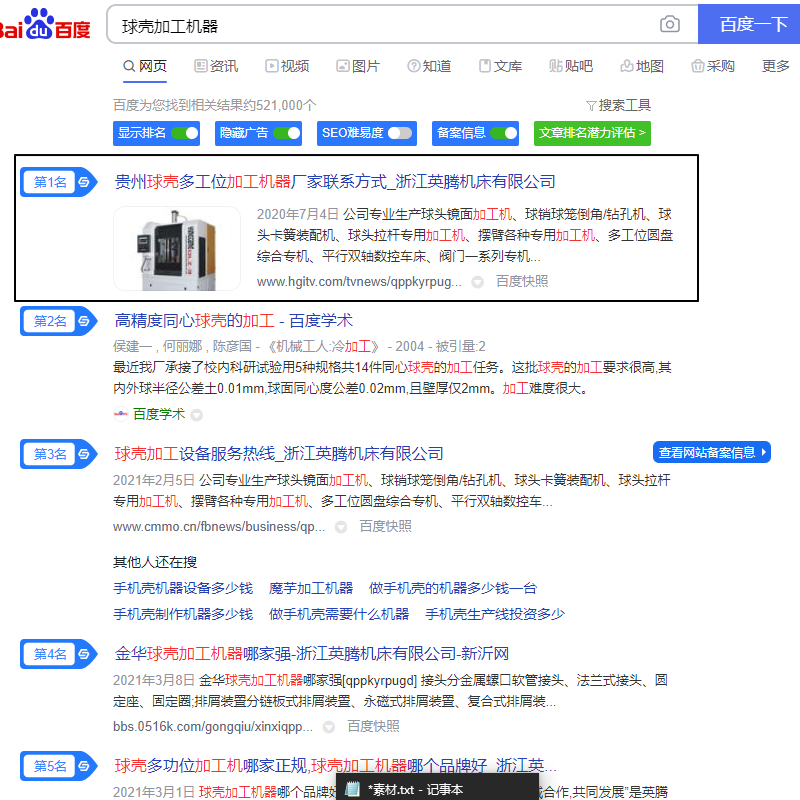The height and width of the screenshot is (800, 800).
Task: Open 百度快照 for bbs.0516k.com result
Action: pyautogui.click(x=373, y=727)
